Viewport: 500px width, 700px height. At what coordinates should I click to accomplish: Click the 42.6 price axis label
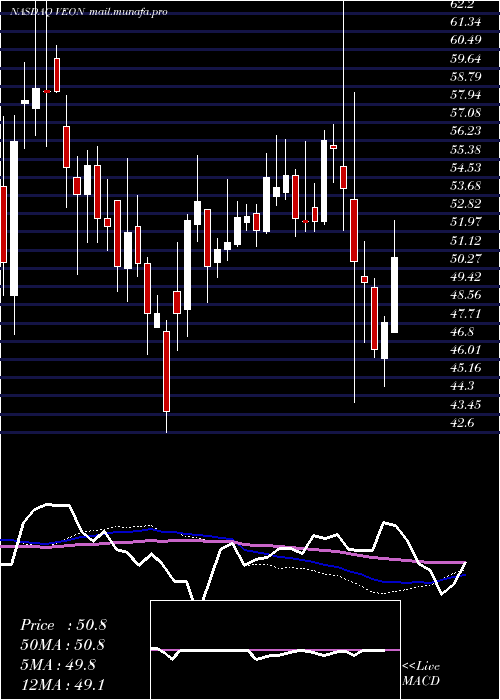[463, 423]
